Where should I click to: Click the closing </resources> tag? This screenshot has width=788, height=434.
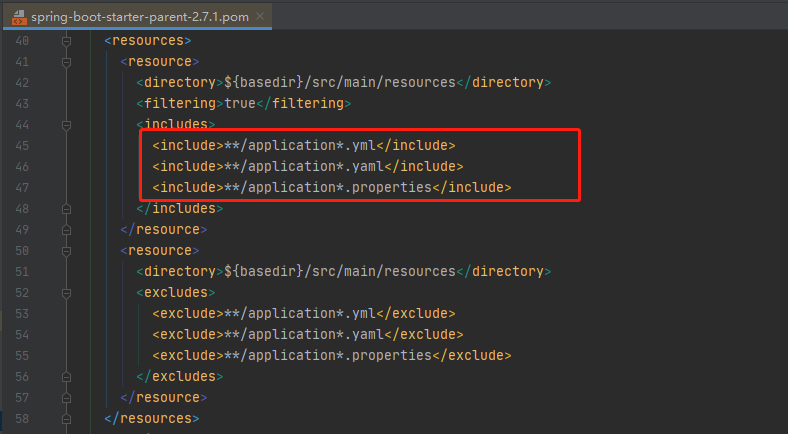coord(152,418)
